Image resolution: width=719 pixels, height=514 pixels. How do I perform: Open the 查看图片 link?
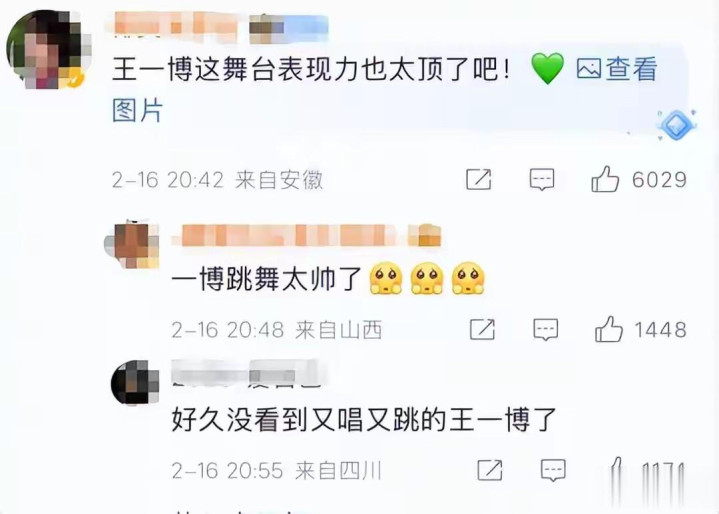click(385, 90)
